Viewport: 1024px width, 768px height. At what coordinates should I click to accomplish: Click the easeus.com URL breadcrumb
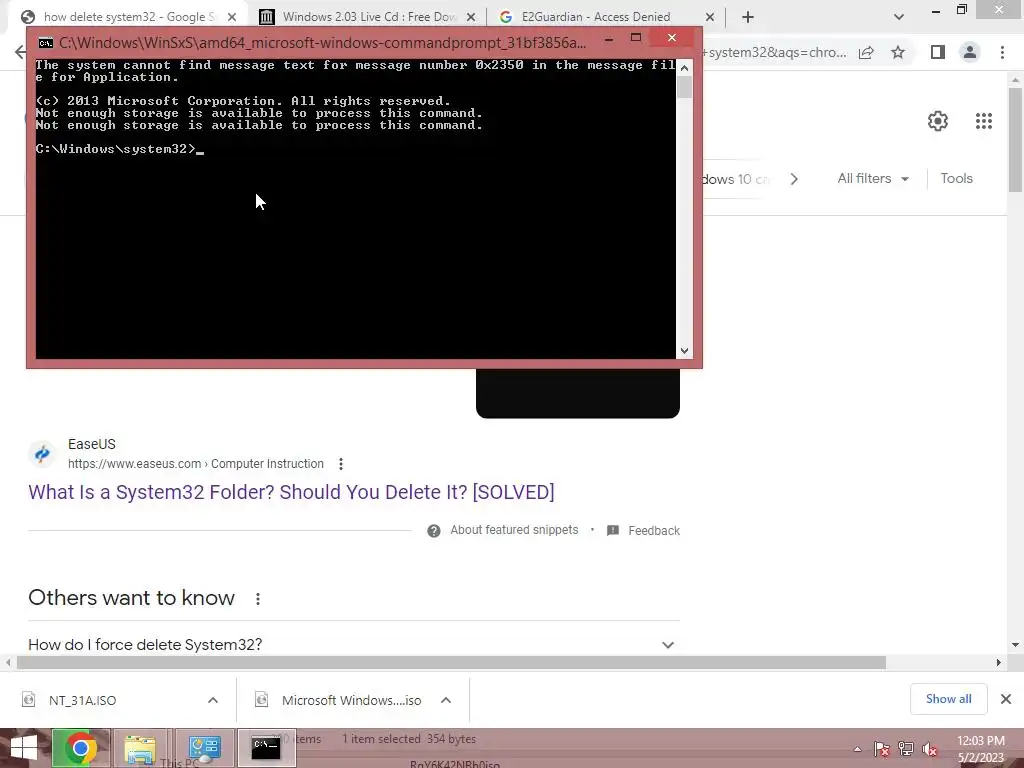(196, 464)
